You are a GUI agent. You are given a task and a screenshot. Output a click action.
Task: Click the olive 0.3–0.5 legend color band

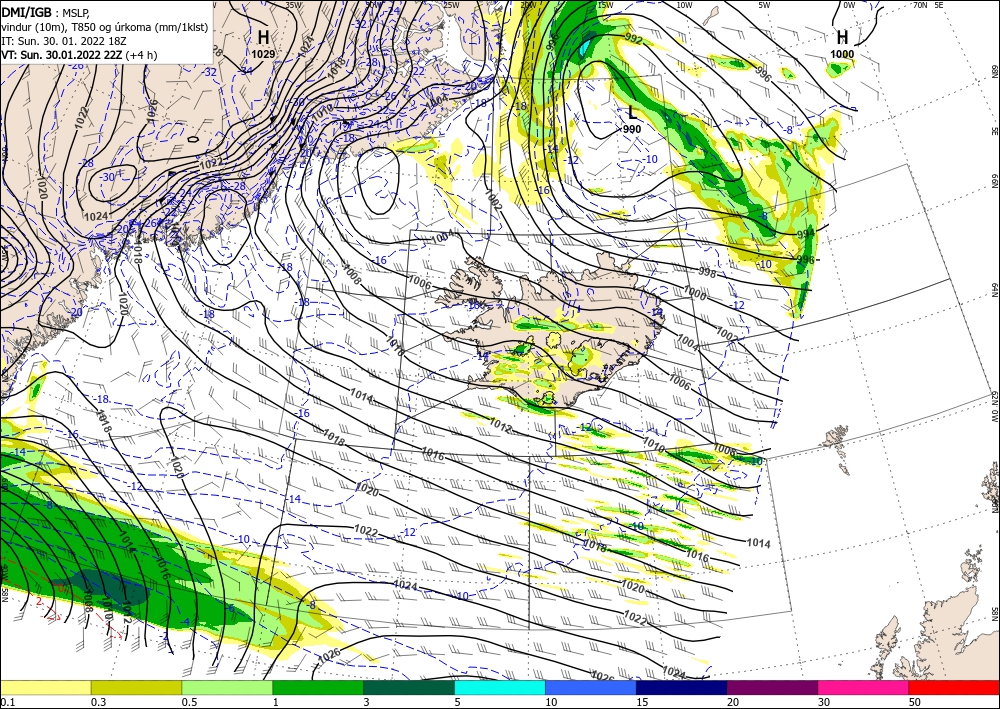[136, 687]
